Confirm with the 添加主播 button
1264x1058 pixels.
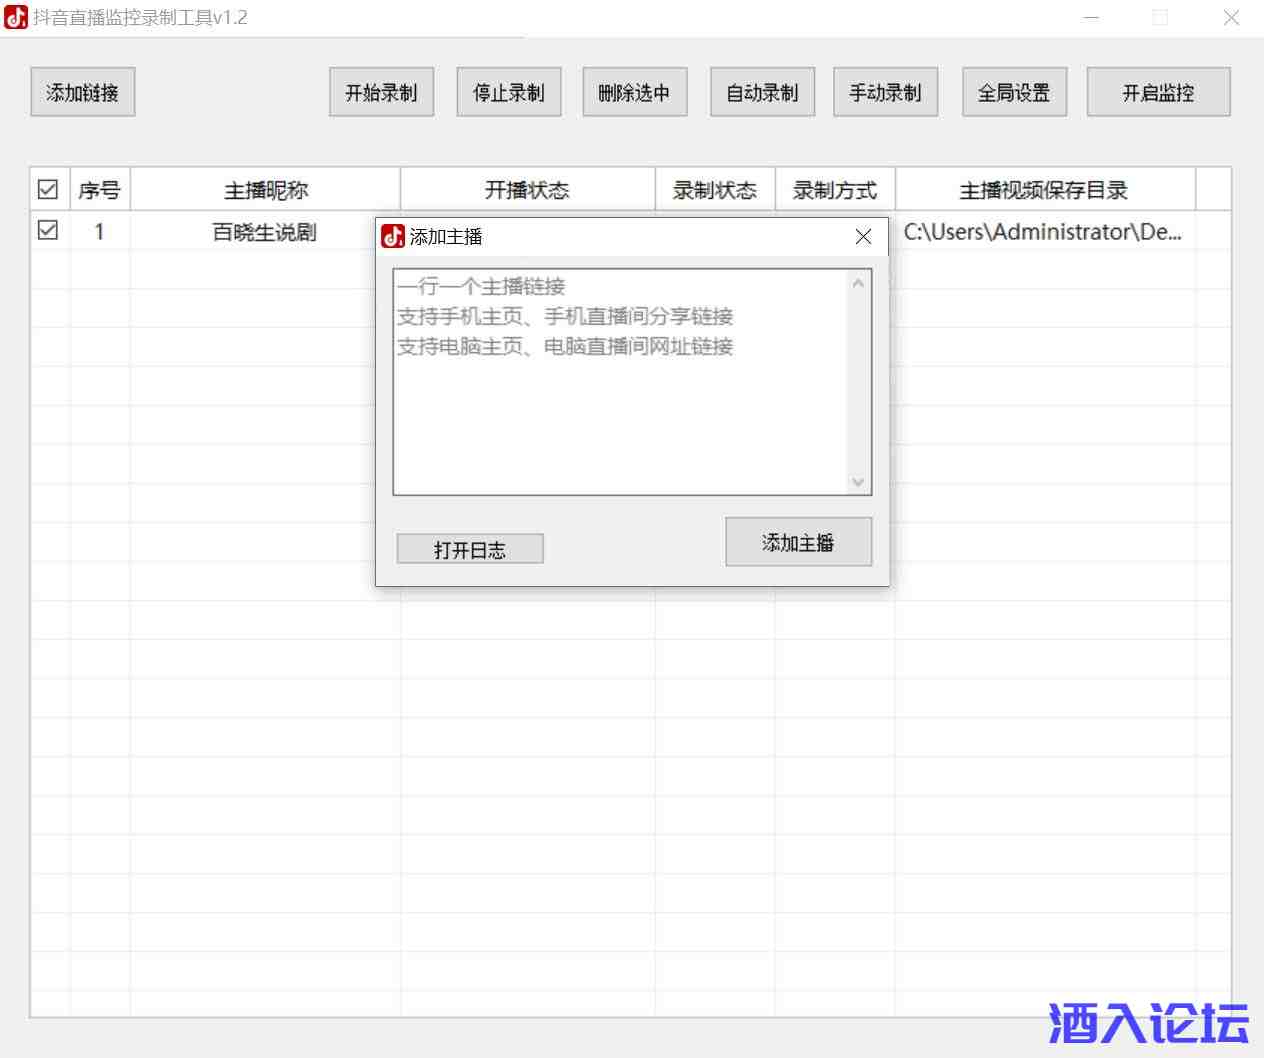click(798, 542)
